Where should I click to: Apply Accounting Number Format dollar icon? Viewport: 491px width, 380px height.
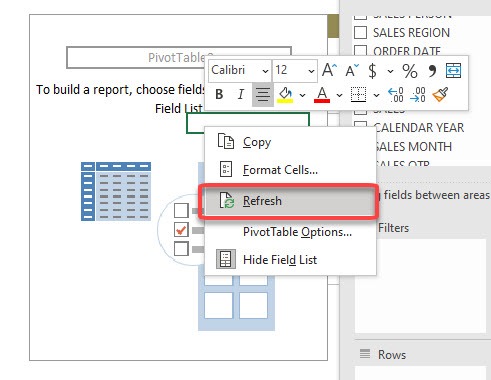click(372, 70)
